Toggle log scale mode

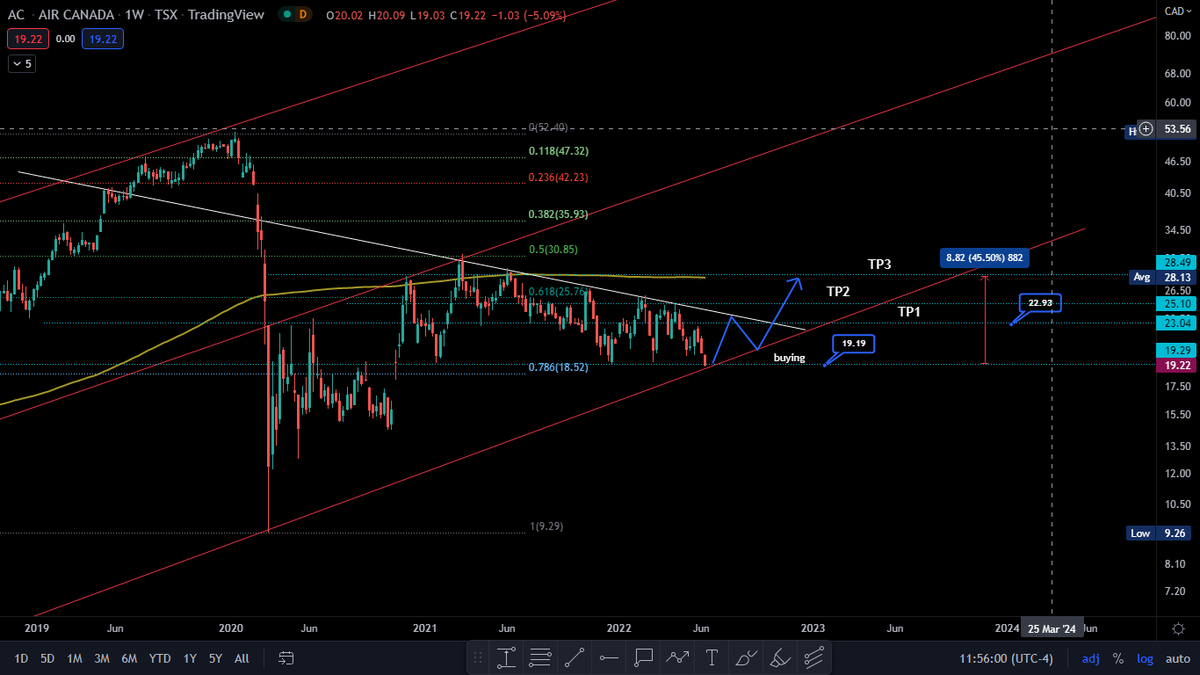[1144, 659]
